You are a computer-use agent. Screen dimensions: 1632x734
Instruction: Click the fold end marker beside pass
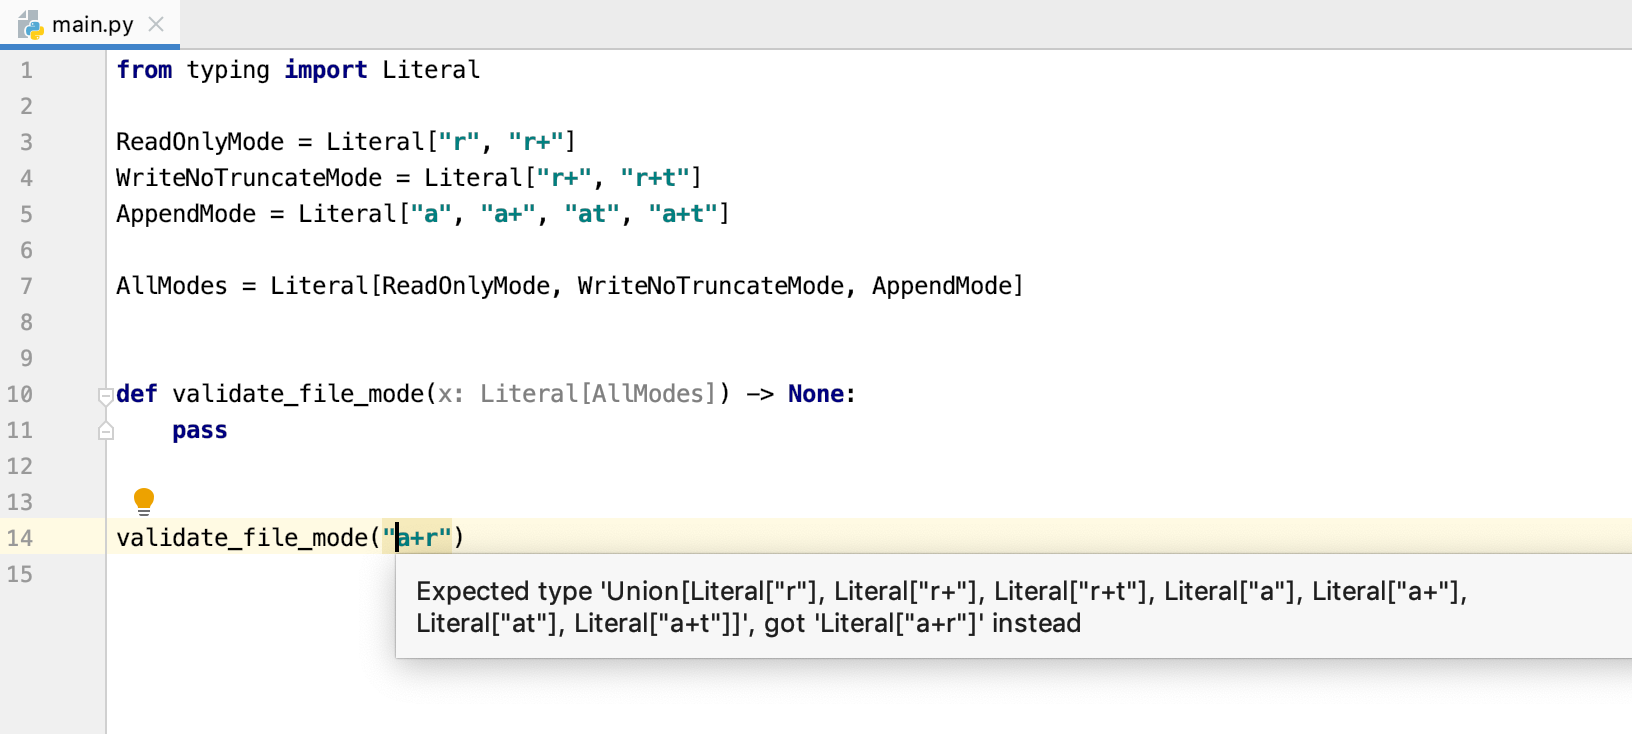click(106, 431)
